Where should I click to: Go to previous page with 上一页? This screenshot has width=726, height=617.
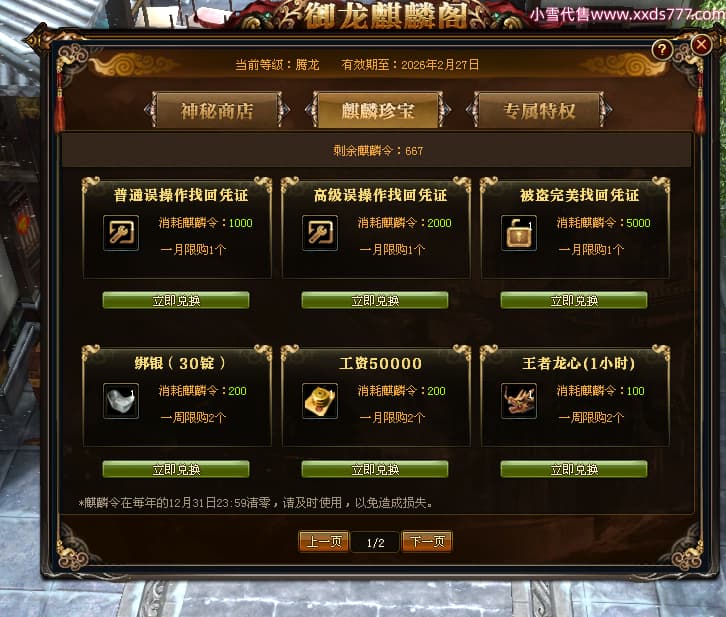324,542
